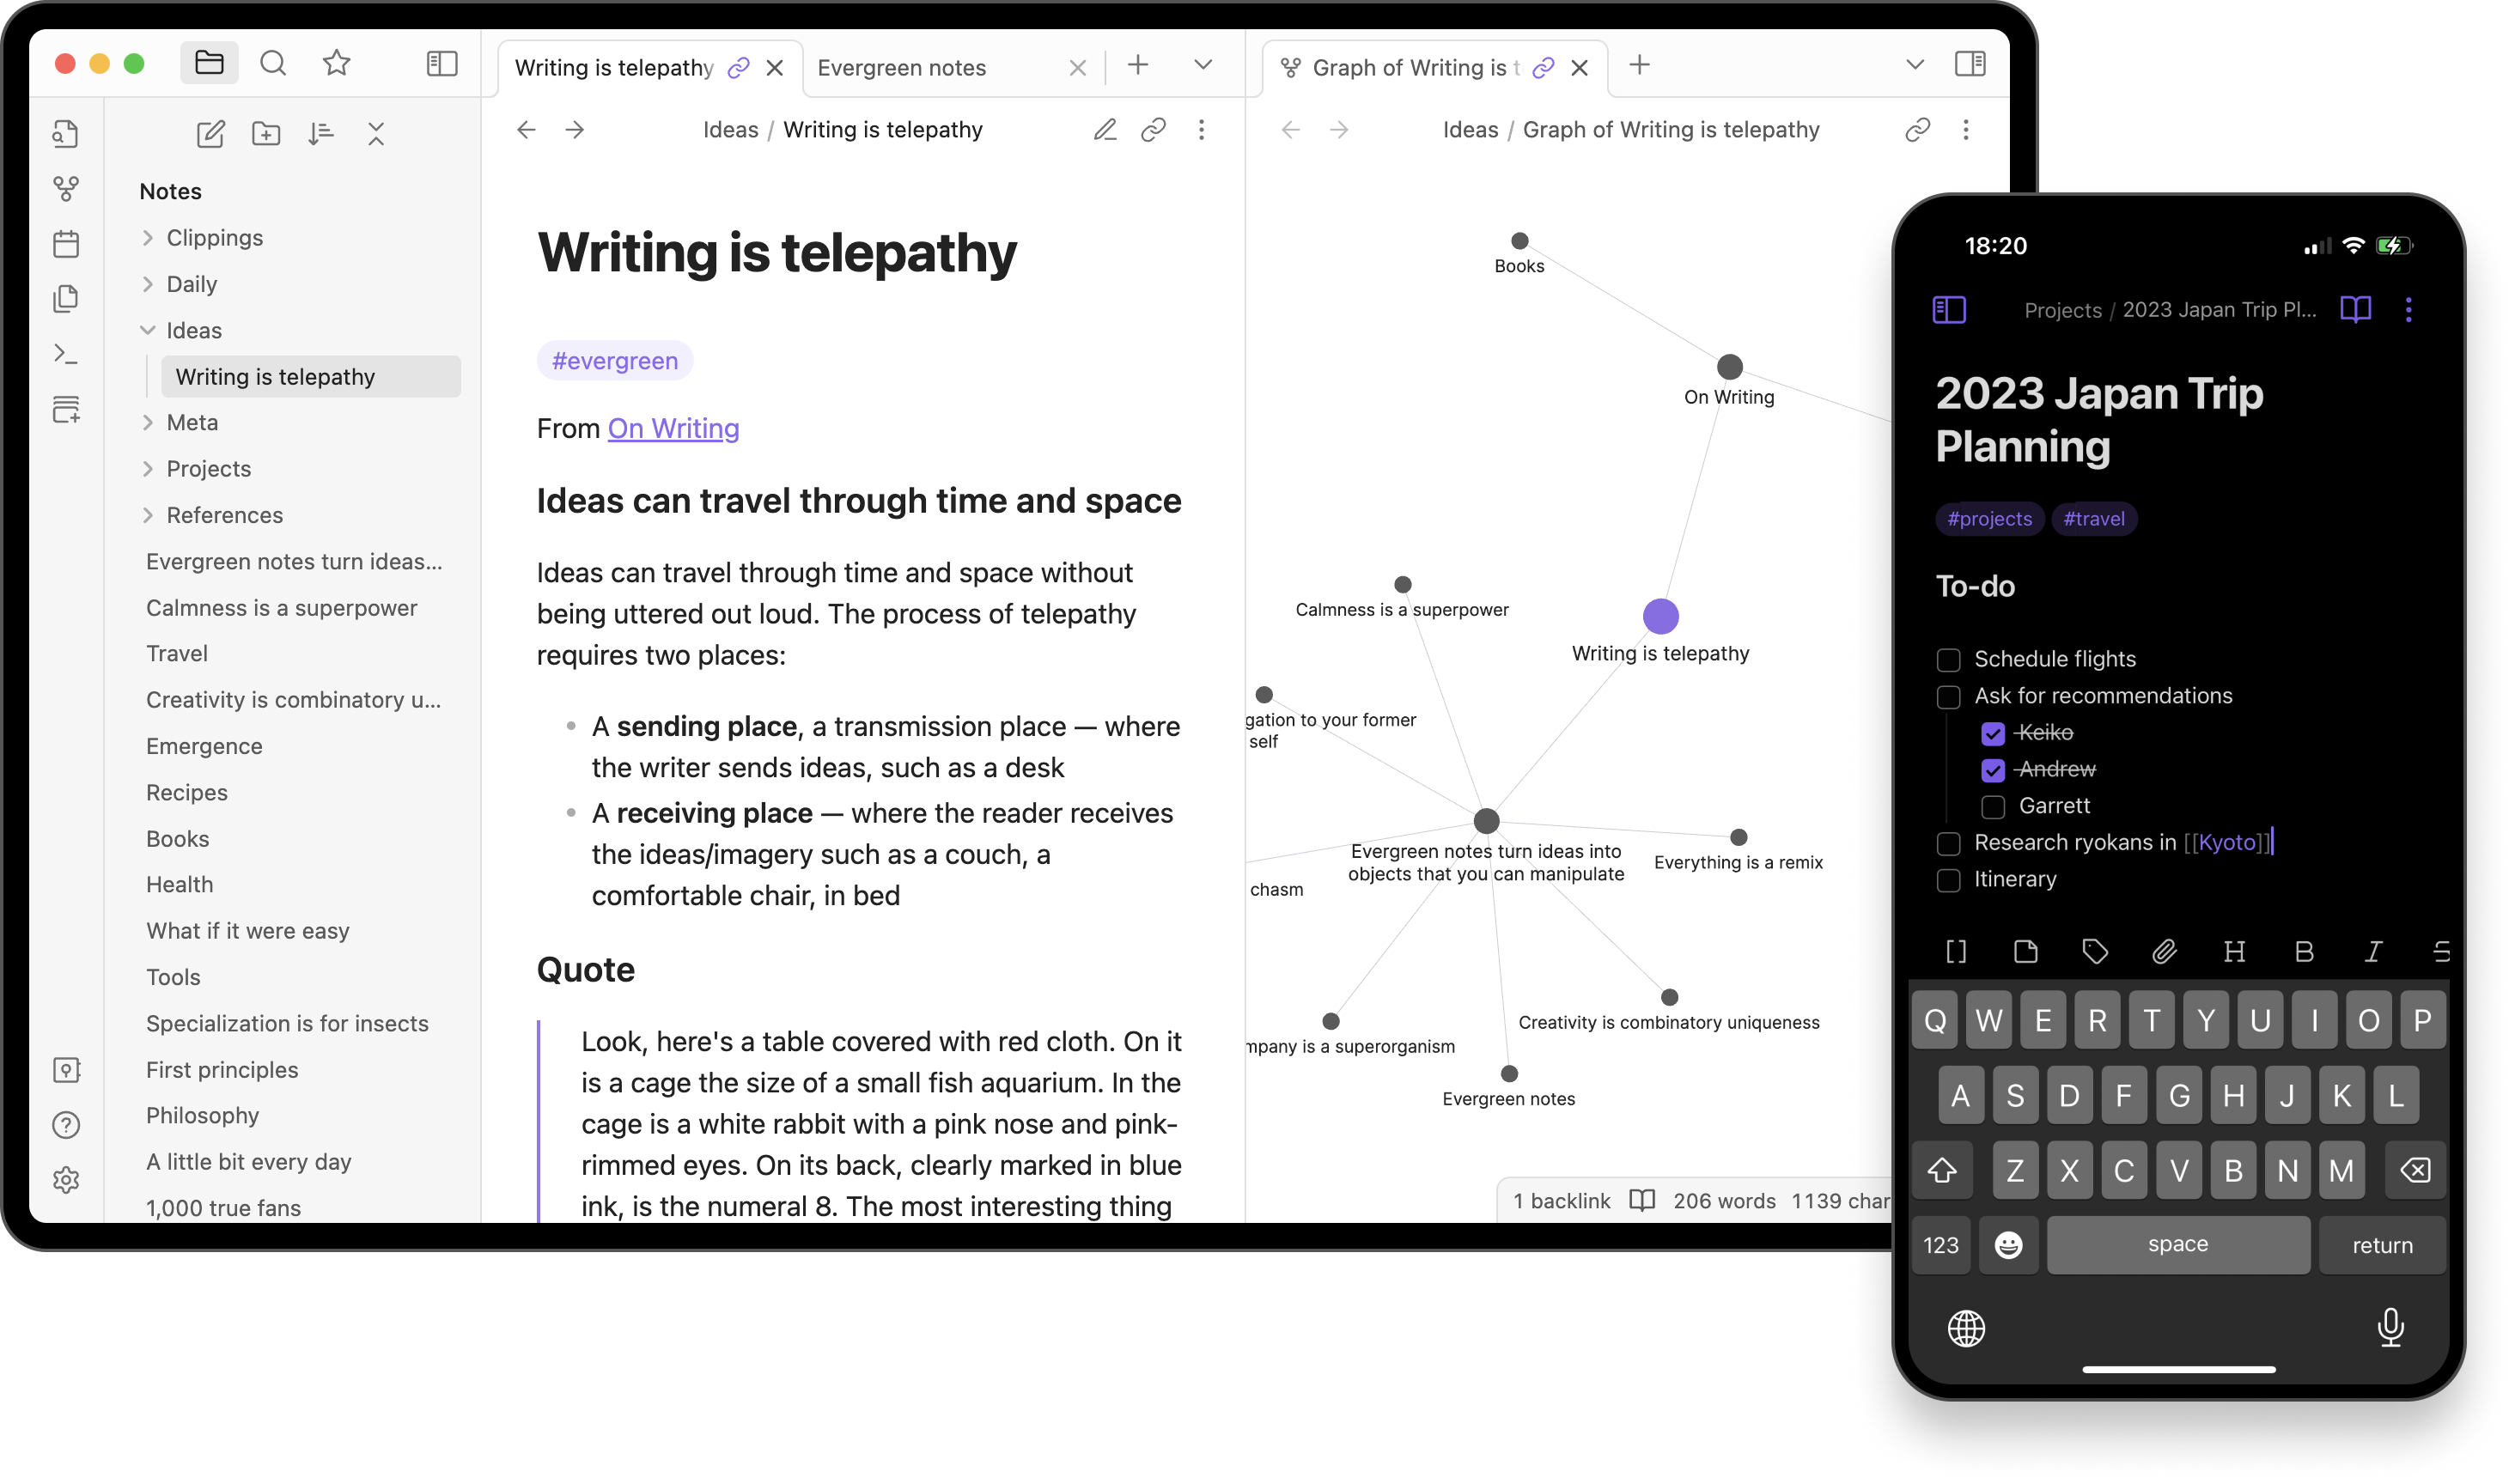Select the #evergreen tag in note
This screenshot has width=2515, height=1484.
(611, 361)
